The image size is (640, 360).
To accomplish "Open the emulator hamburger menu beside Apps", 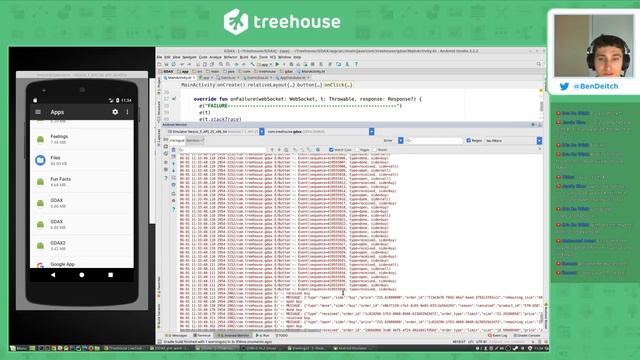I will point(38,112).
